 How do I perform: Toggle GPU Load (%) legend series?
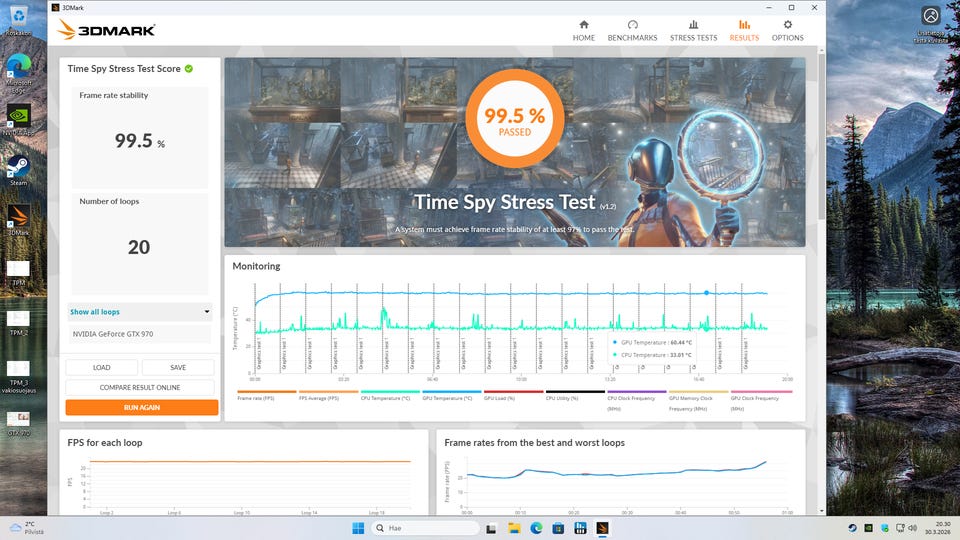pyautogui.click(x=513, y=396)
